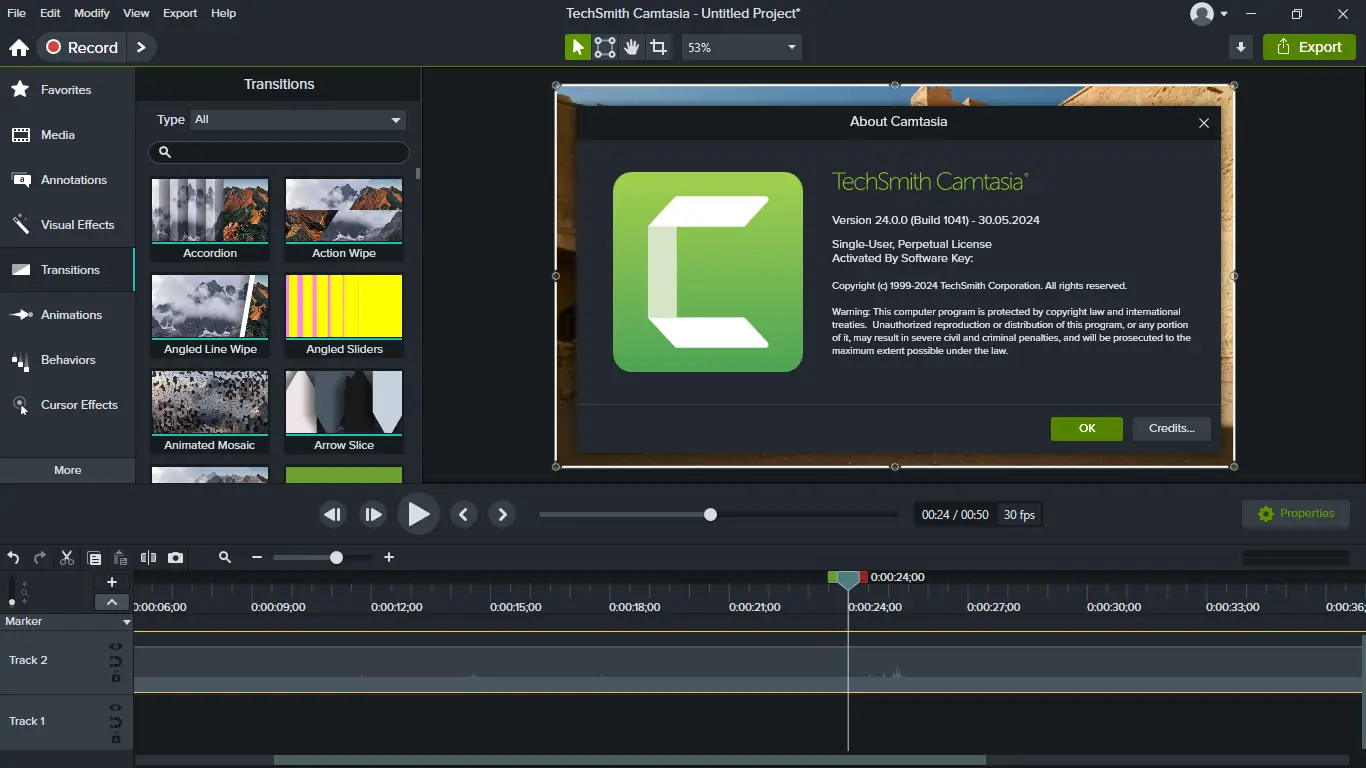
Task: Zoom out the timeline with minus
Action: point(257,558)
